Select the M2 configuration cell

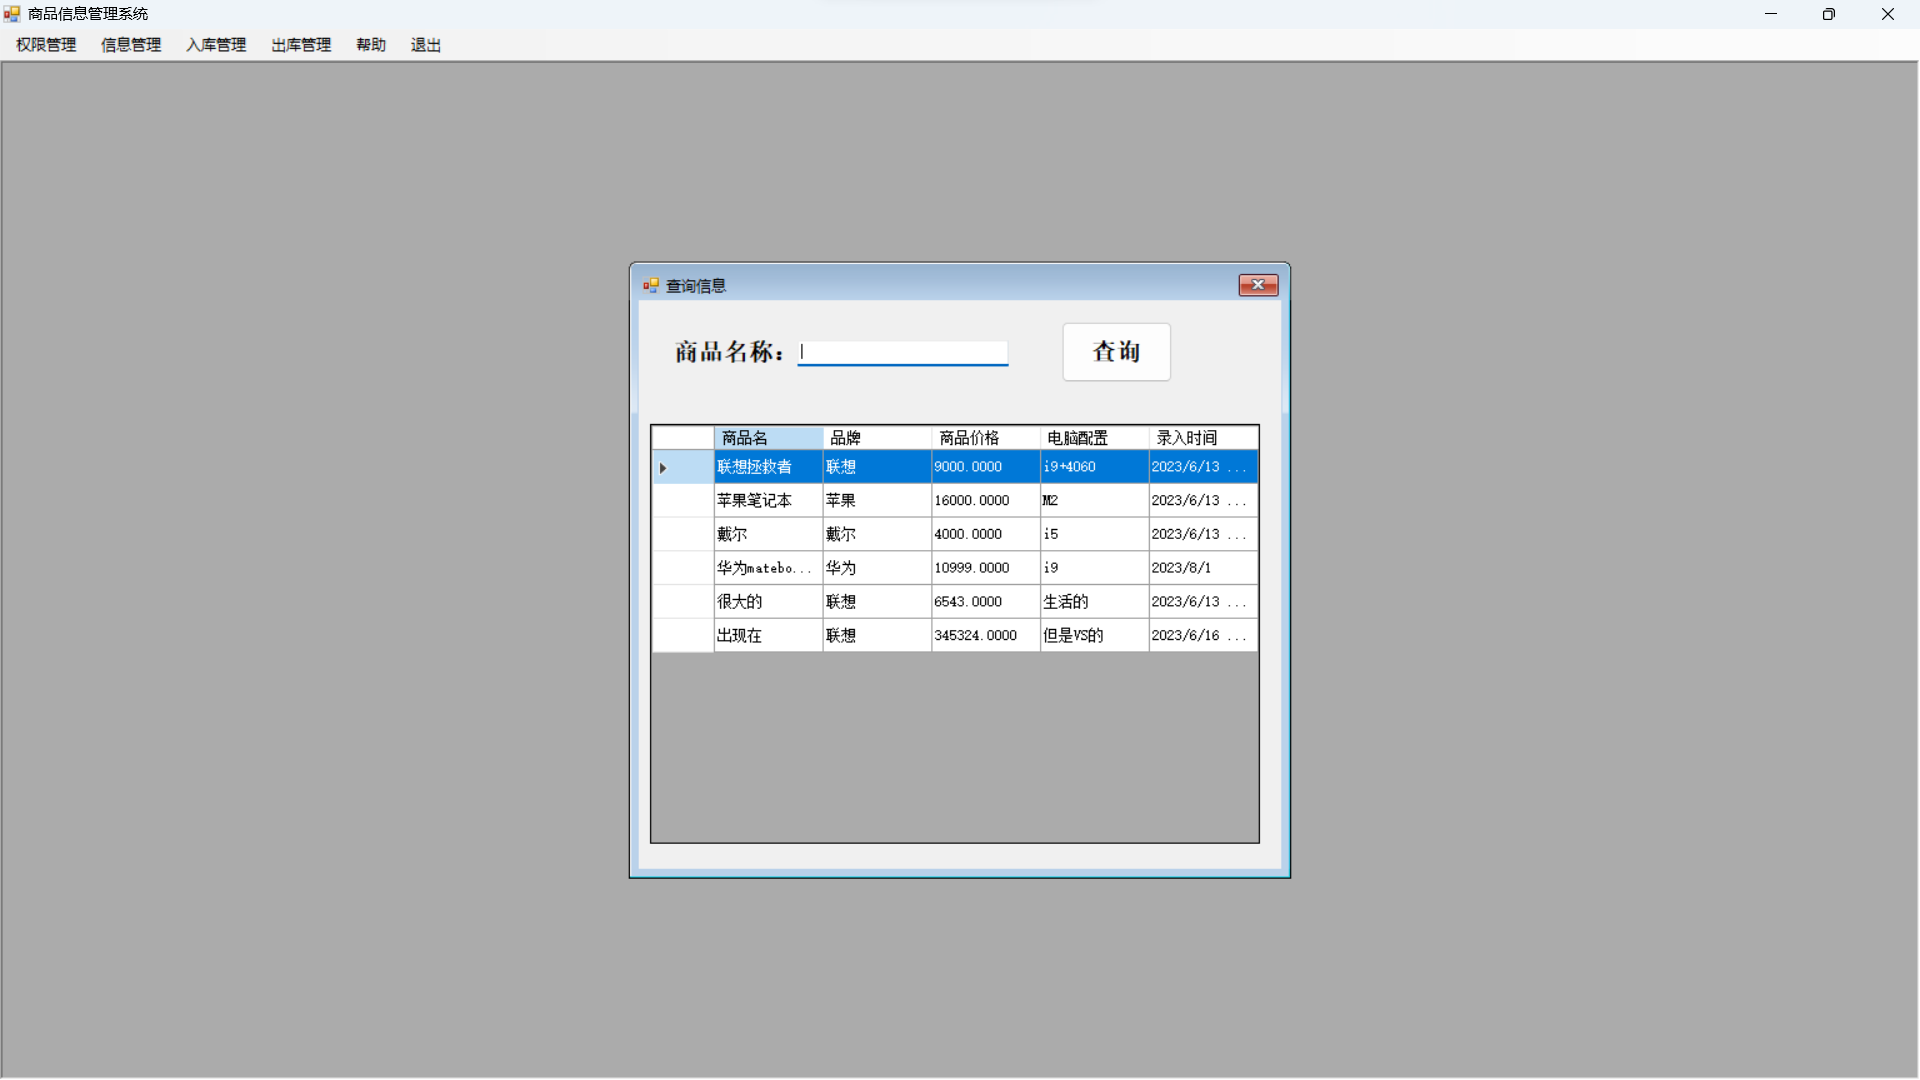coord(1095,501)
